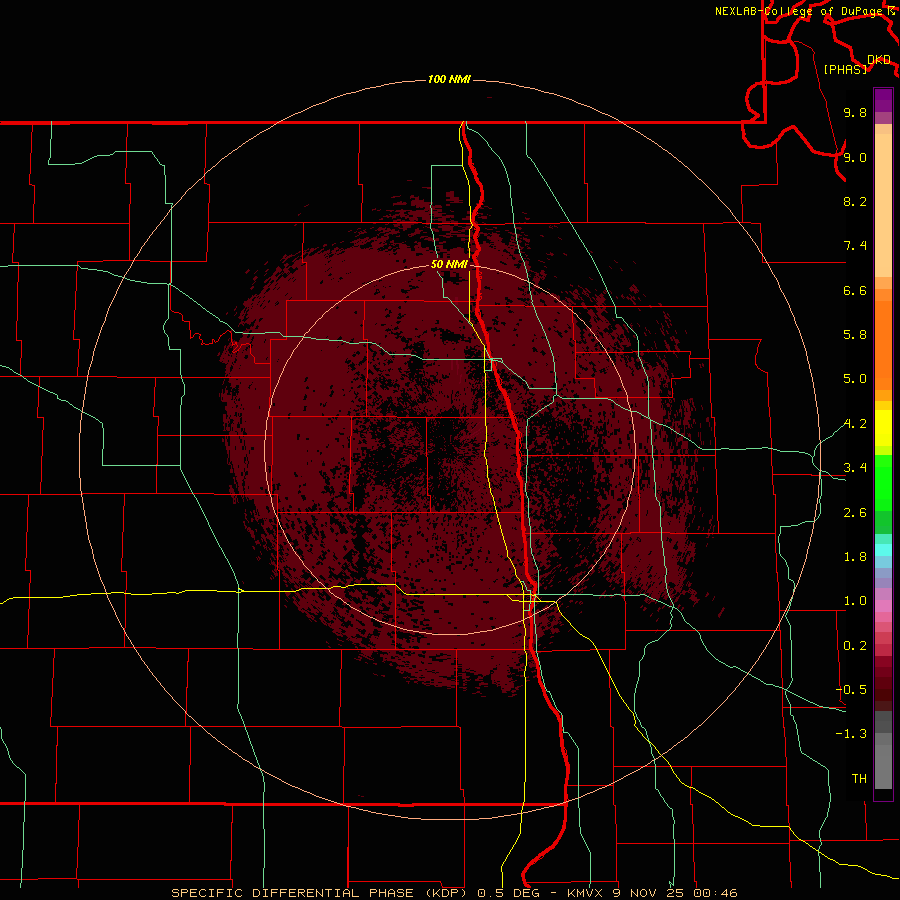Click the KDP 0.5 DEG KMVX caption text
The width and height of the screenshot is (900, 900).
[x=454, y=893]
